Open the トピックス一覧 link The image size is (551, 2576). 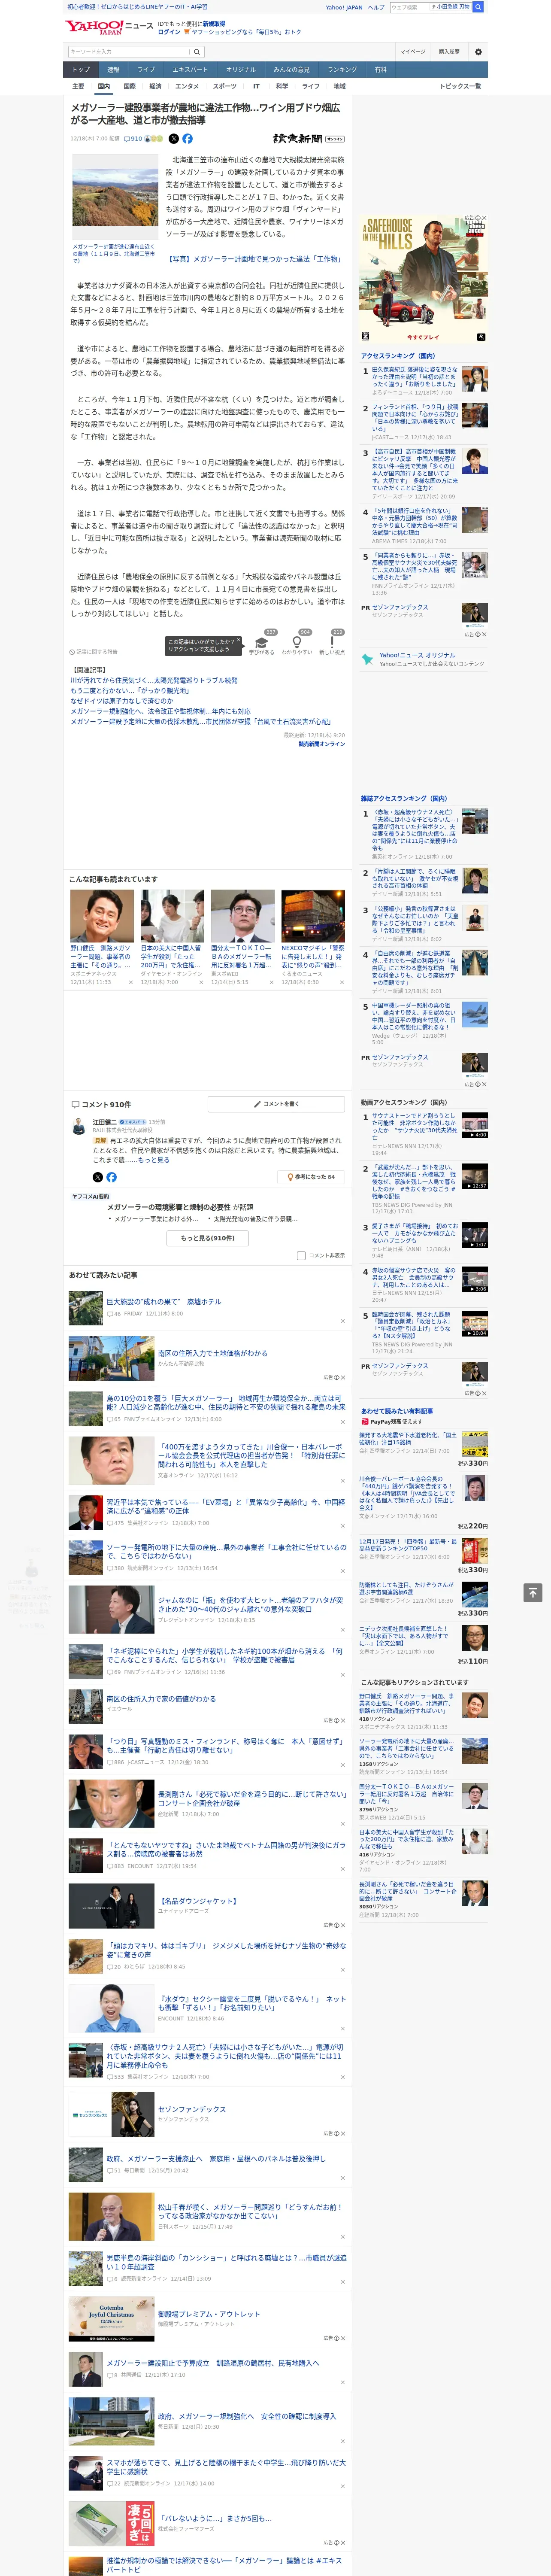pyautogui.click(x=460, y=86)
